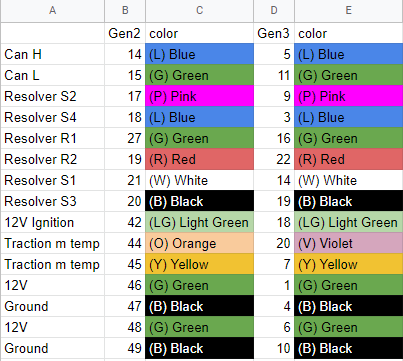Select the Gen2 pin 42 cell
Viewport: 403px width, 361px height.
[x=125, y=222]
